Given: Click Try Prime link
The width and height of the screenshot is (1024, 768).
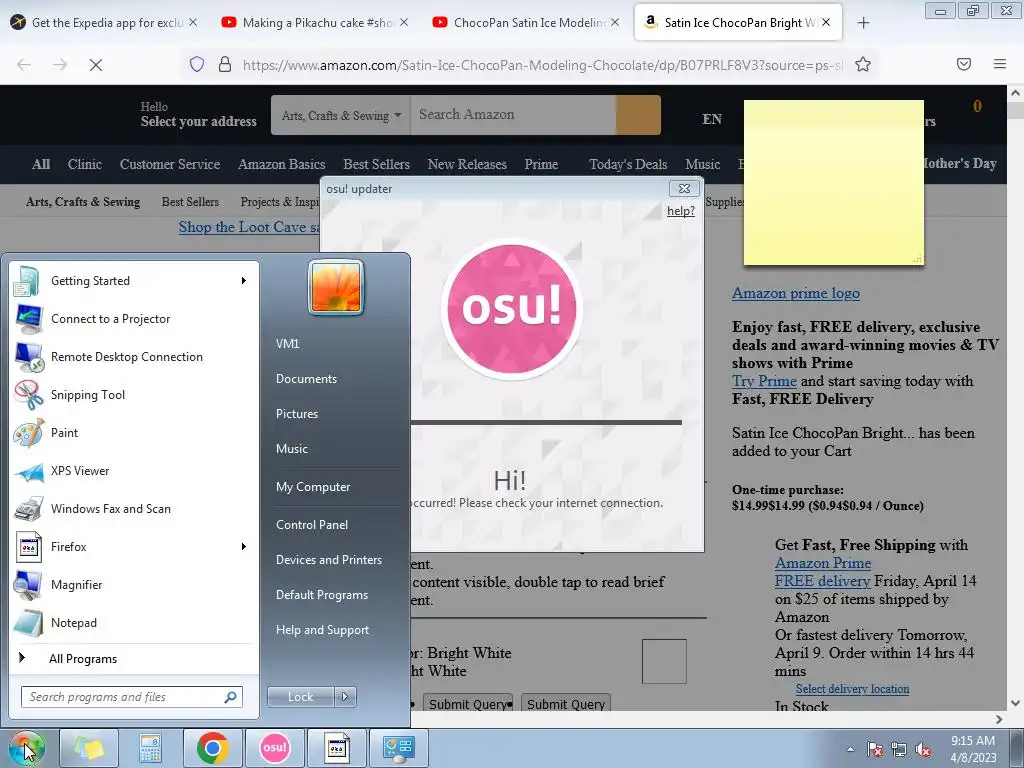Looking at the screenshot, I should 764,381.
